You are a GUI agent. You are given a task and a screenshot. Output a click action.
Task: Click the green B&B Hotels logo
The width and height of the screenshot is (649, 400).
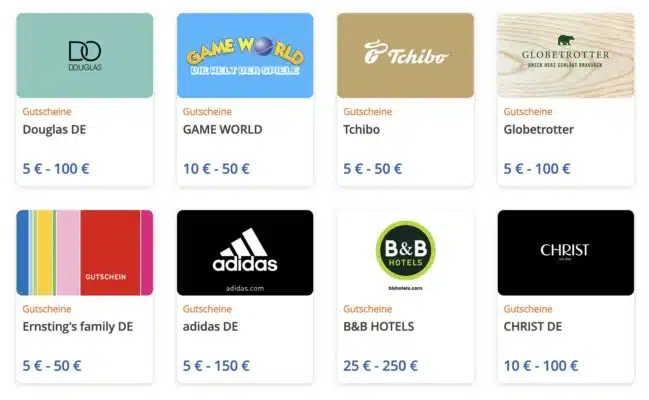tap(405, 250)
